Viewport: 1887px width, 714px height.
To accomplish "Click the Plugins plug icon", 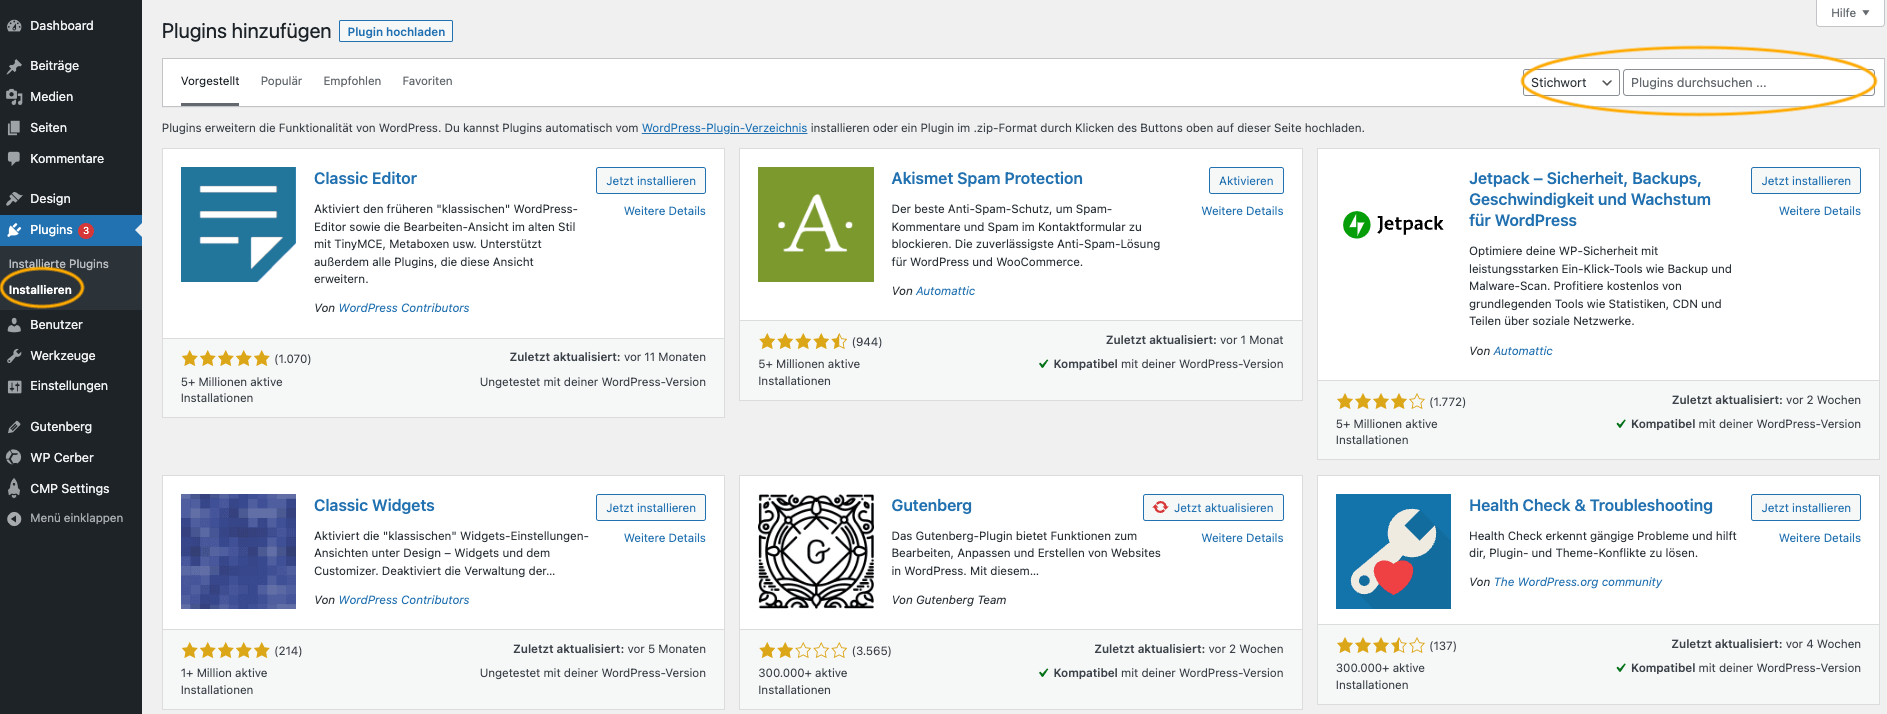I will [14, 230].
